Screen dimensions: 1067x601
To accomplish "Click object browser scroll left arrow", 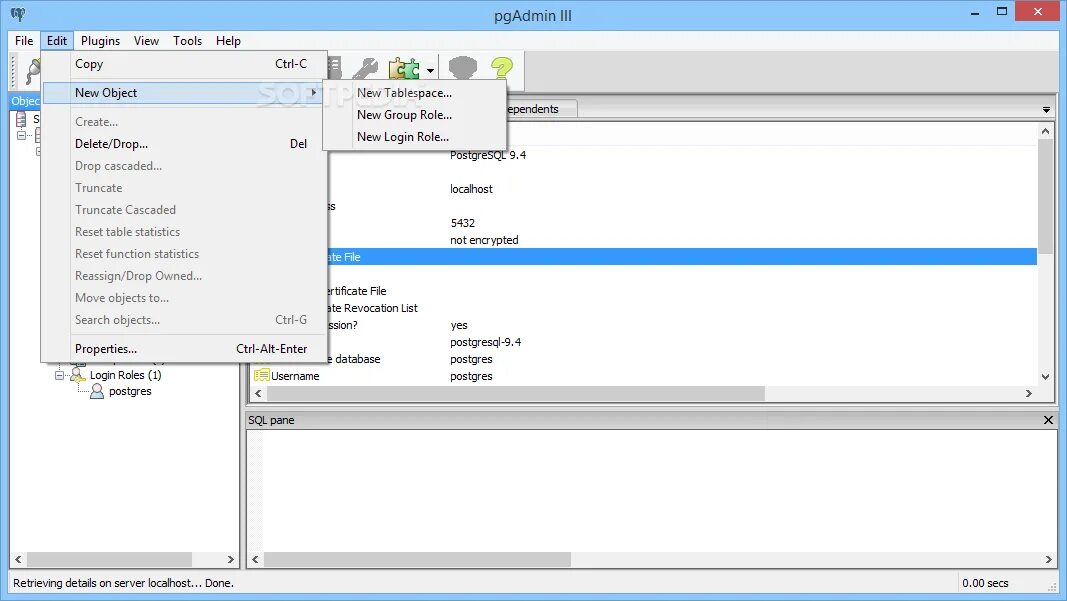I will [x=18, y=559].
